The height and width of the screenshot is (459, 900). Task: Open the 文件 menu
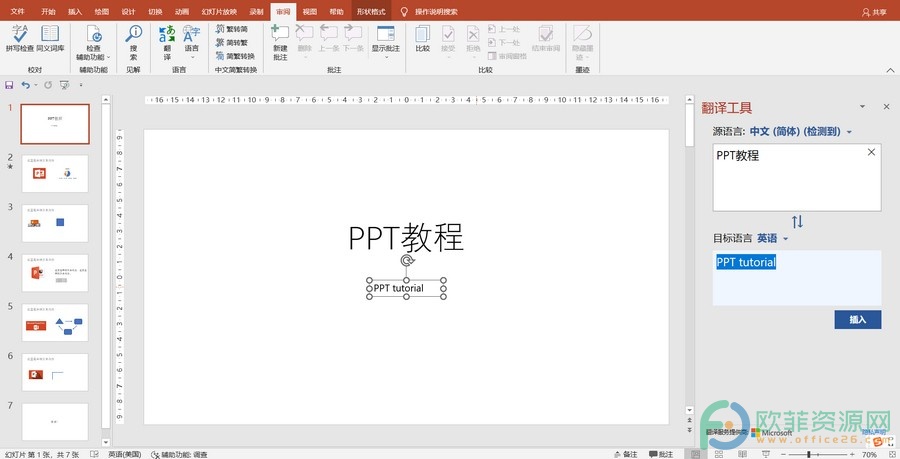tap(18, 11)
